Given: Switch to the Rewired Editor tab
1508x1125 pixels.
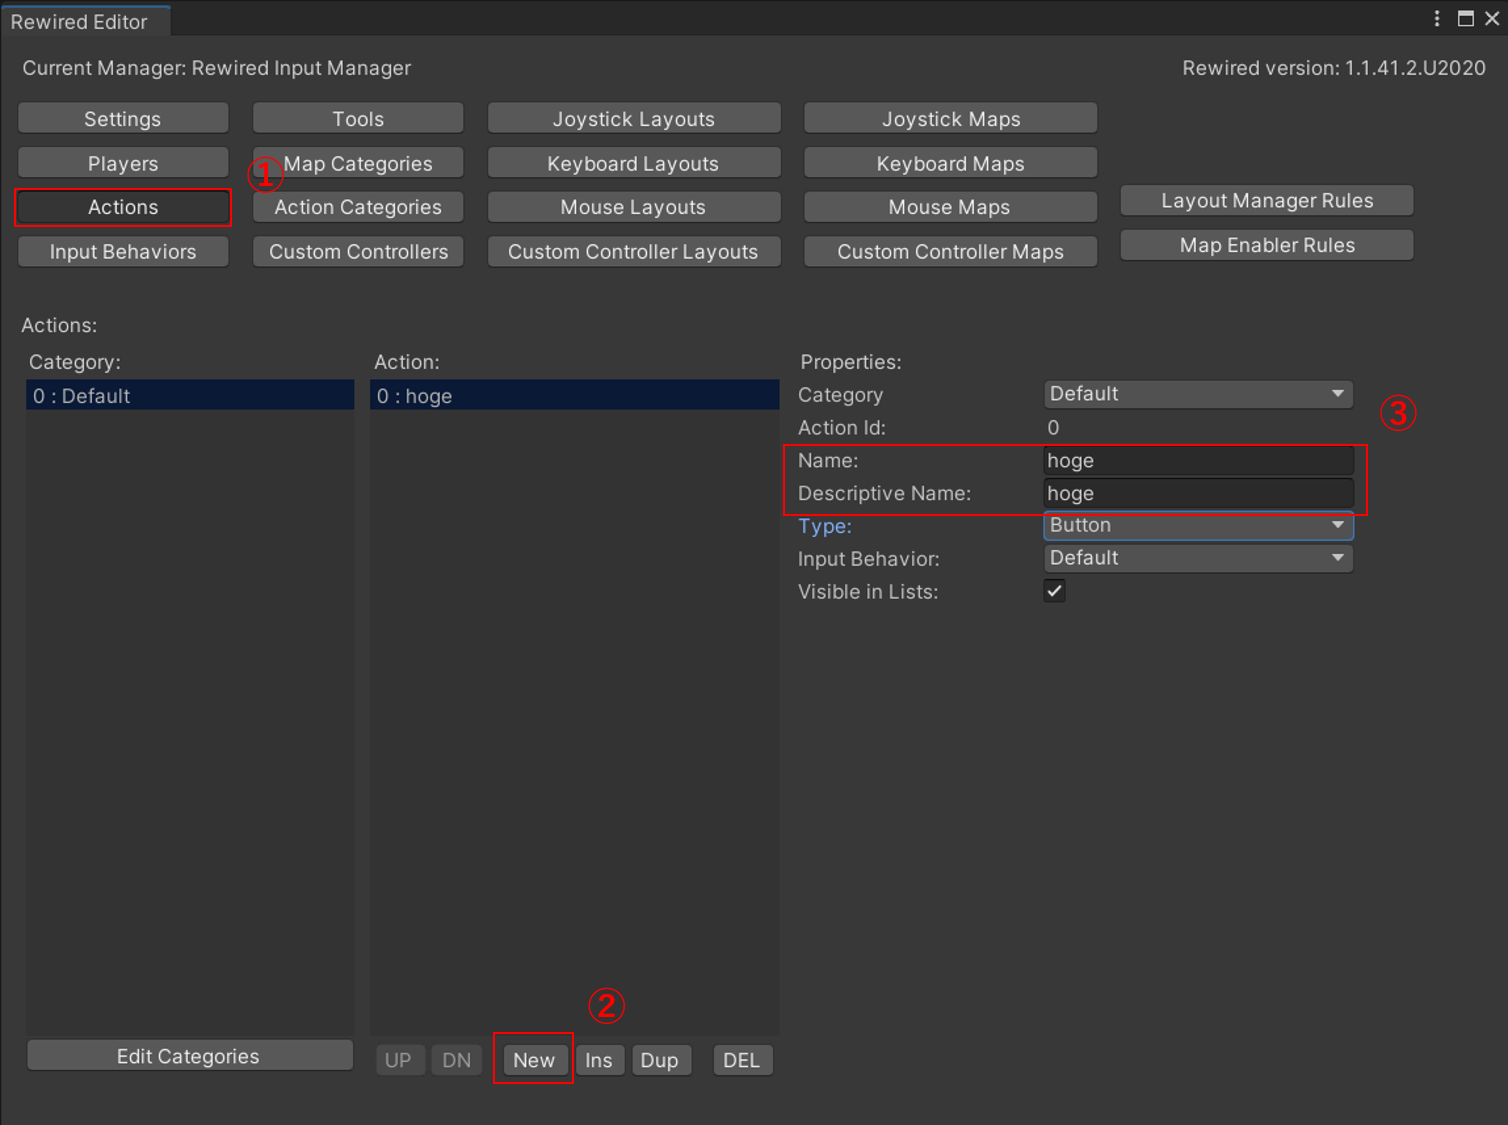Looking at the screenshot, I should (x=80, y=20).
